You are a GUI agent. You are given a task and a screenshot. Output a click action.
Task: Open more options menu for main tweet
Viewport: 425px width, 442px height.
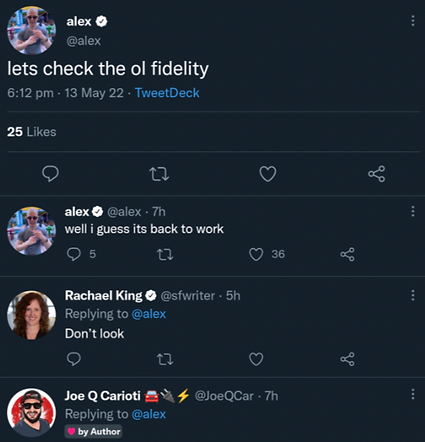coord(413,21)
